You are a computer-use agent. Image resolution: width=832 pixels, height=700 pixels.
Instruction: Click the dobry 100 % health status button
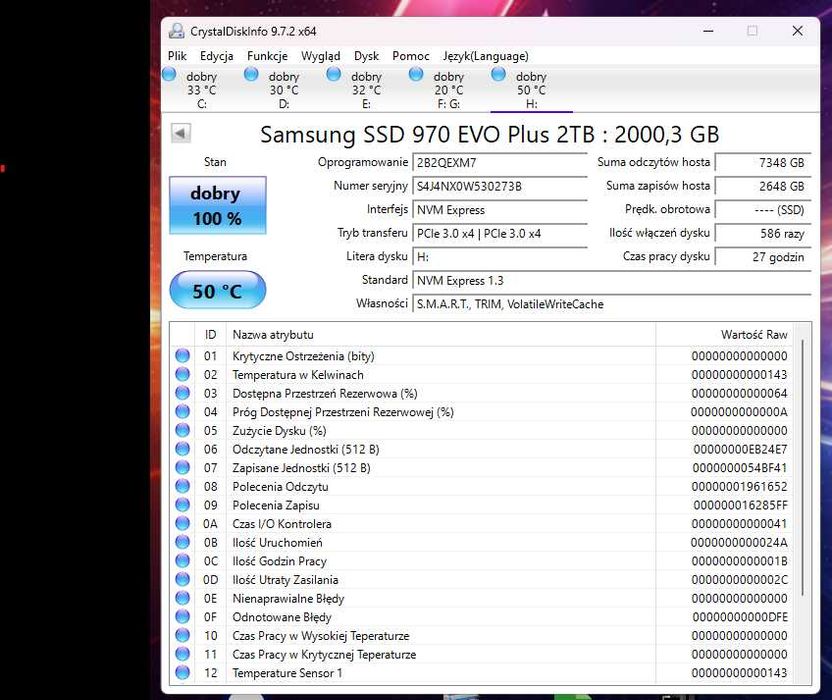(218, 205)
